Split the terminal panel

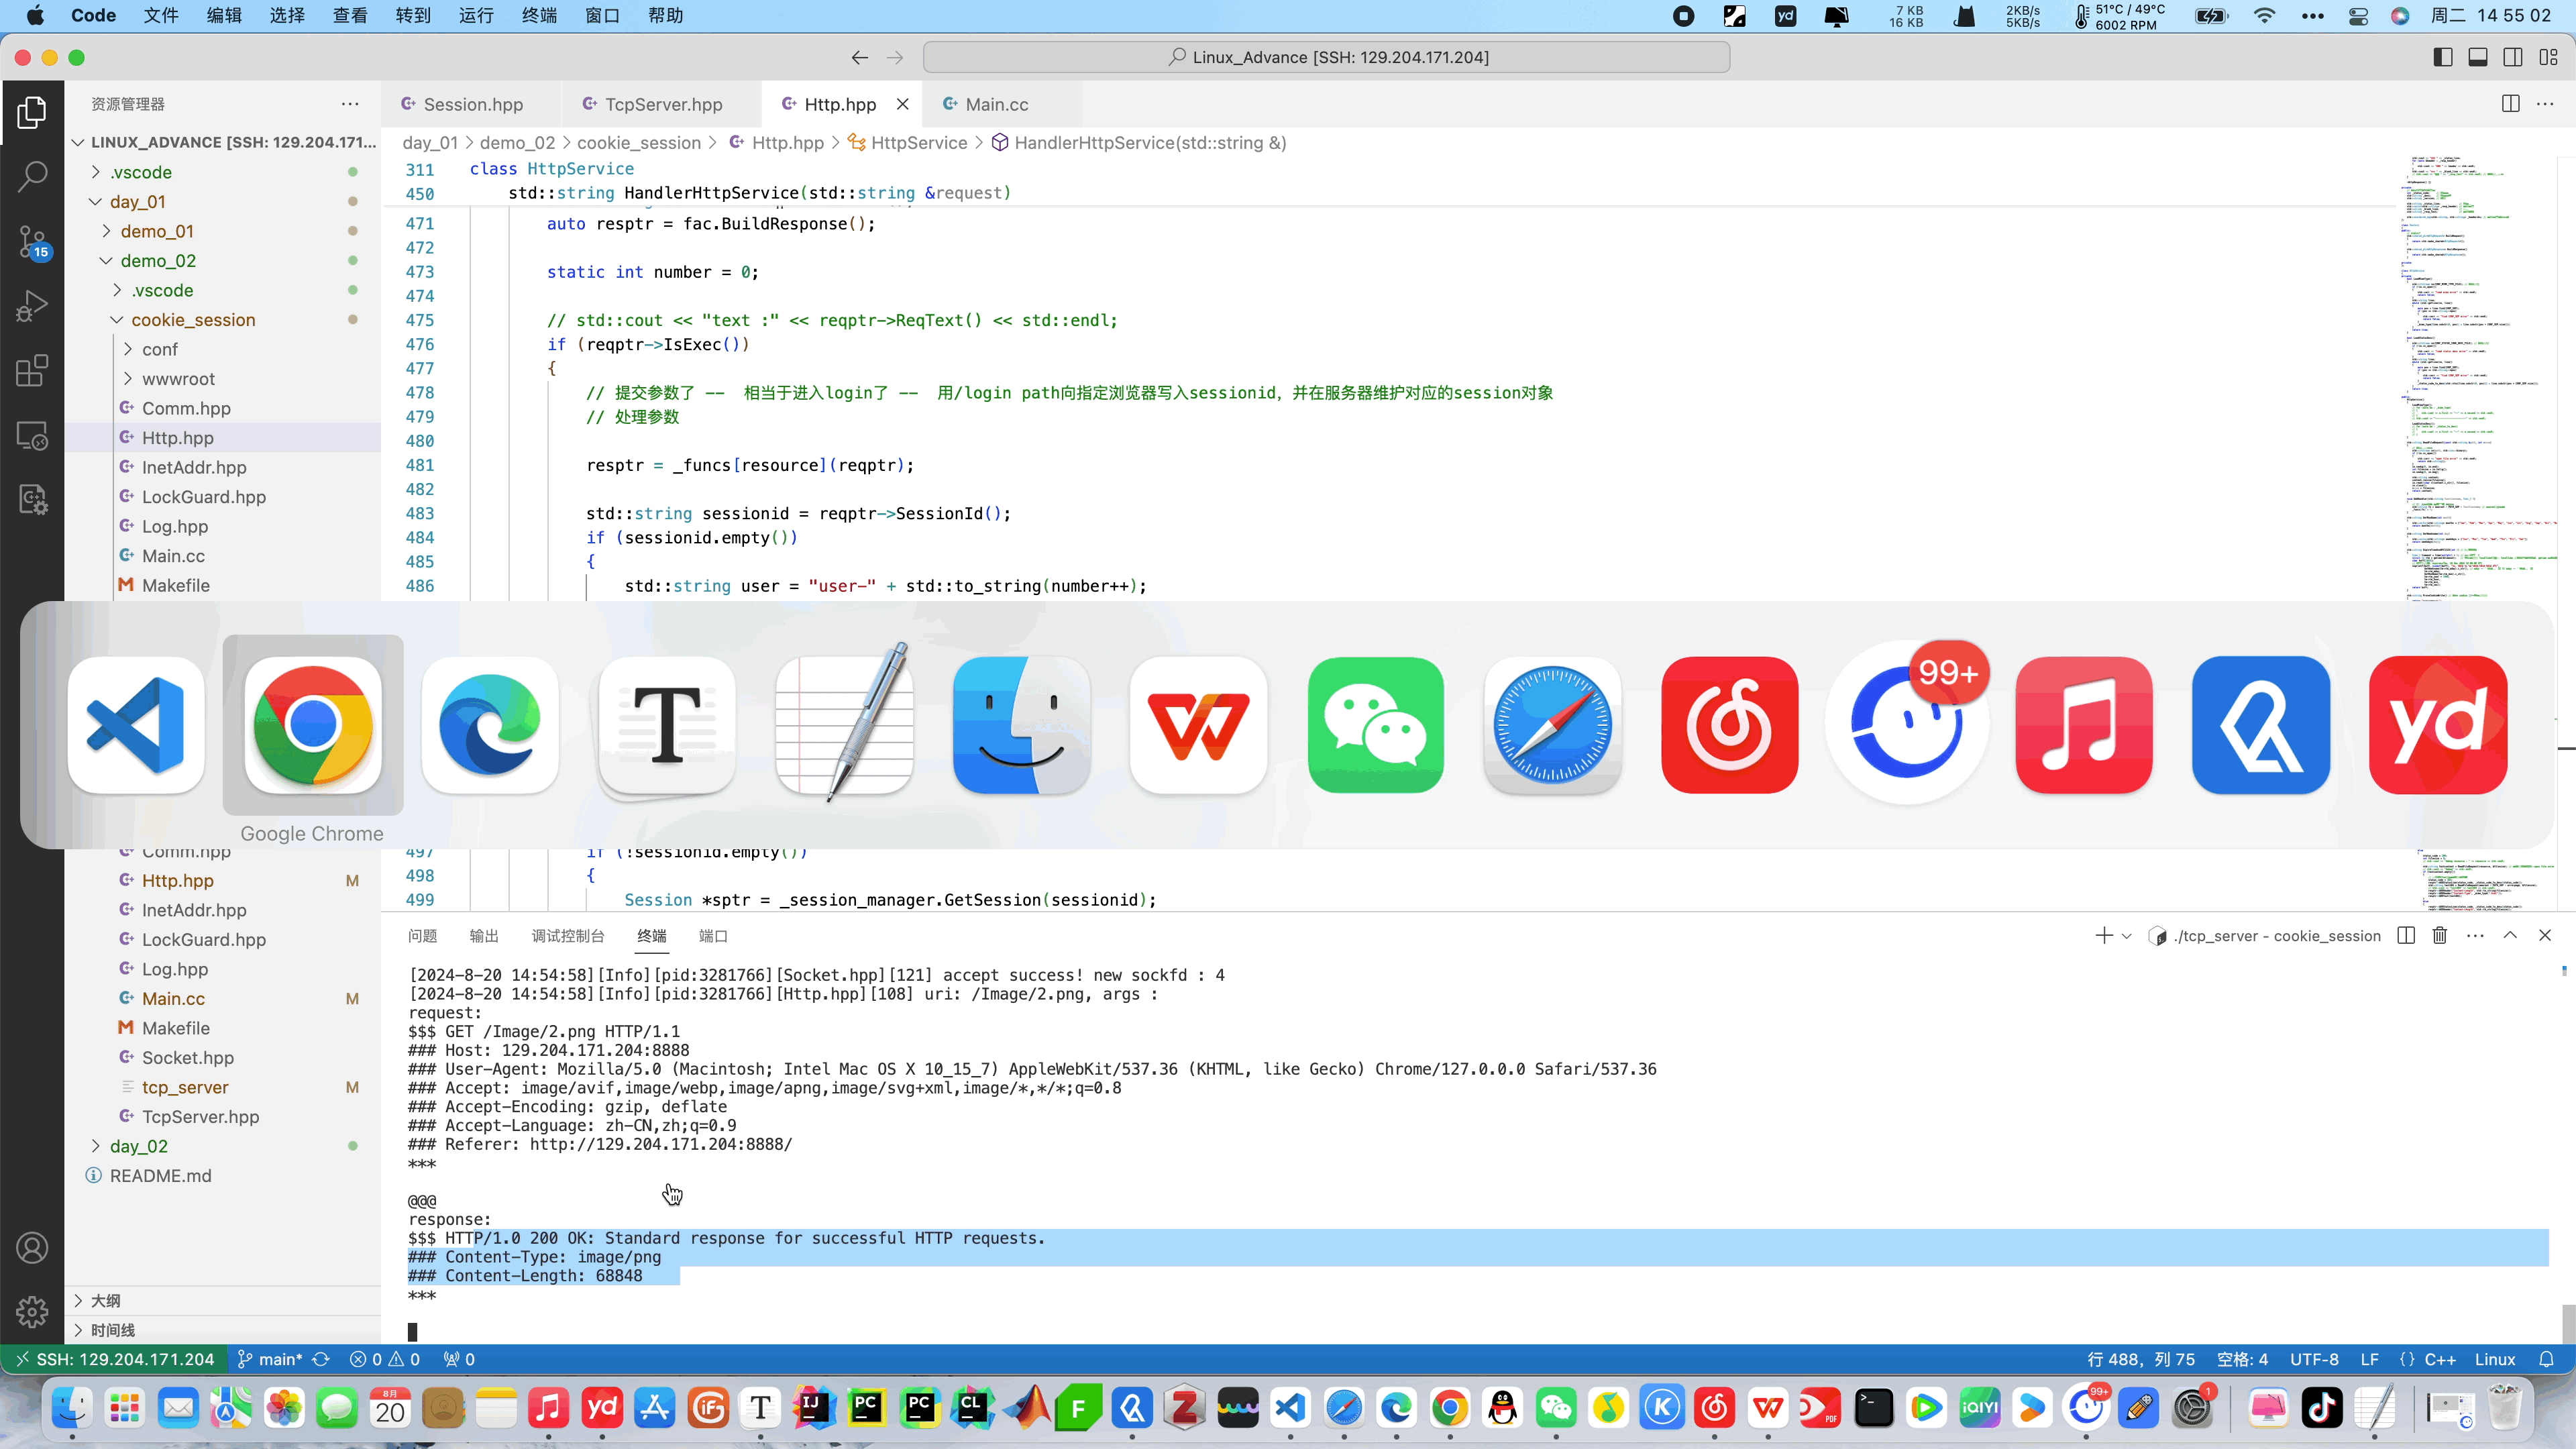click(x=2406, y=935)
